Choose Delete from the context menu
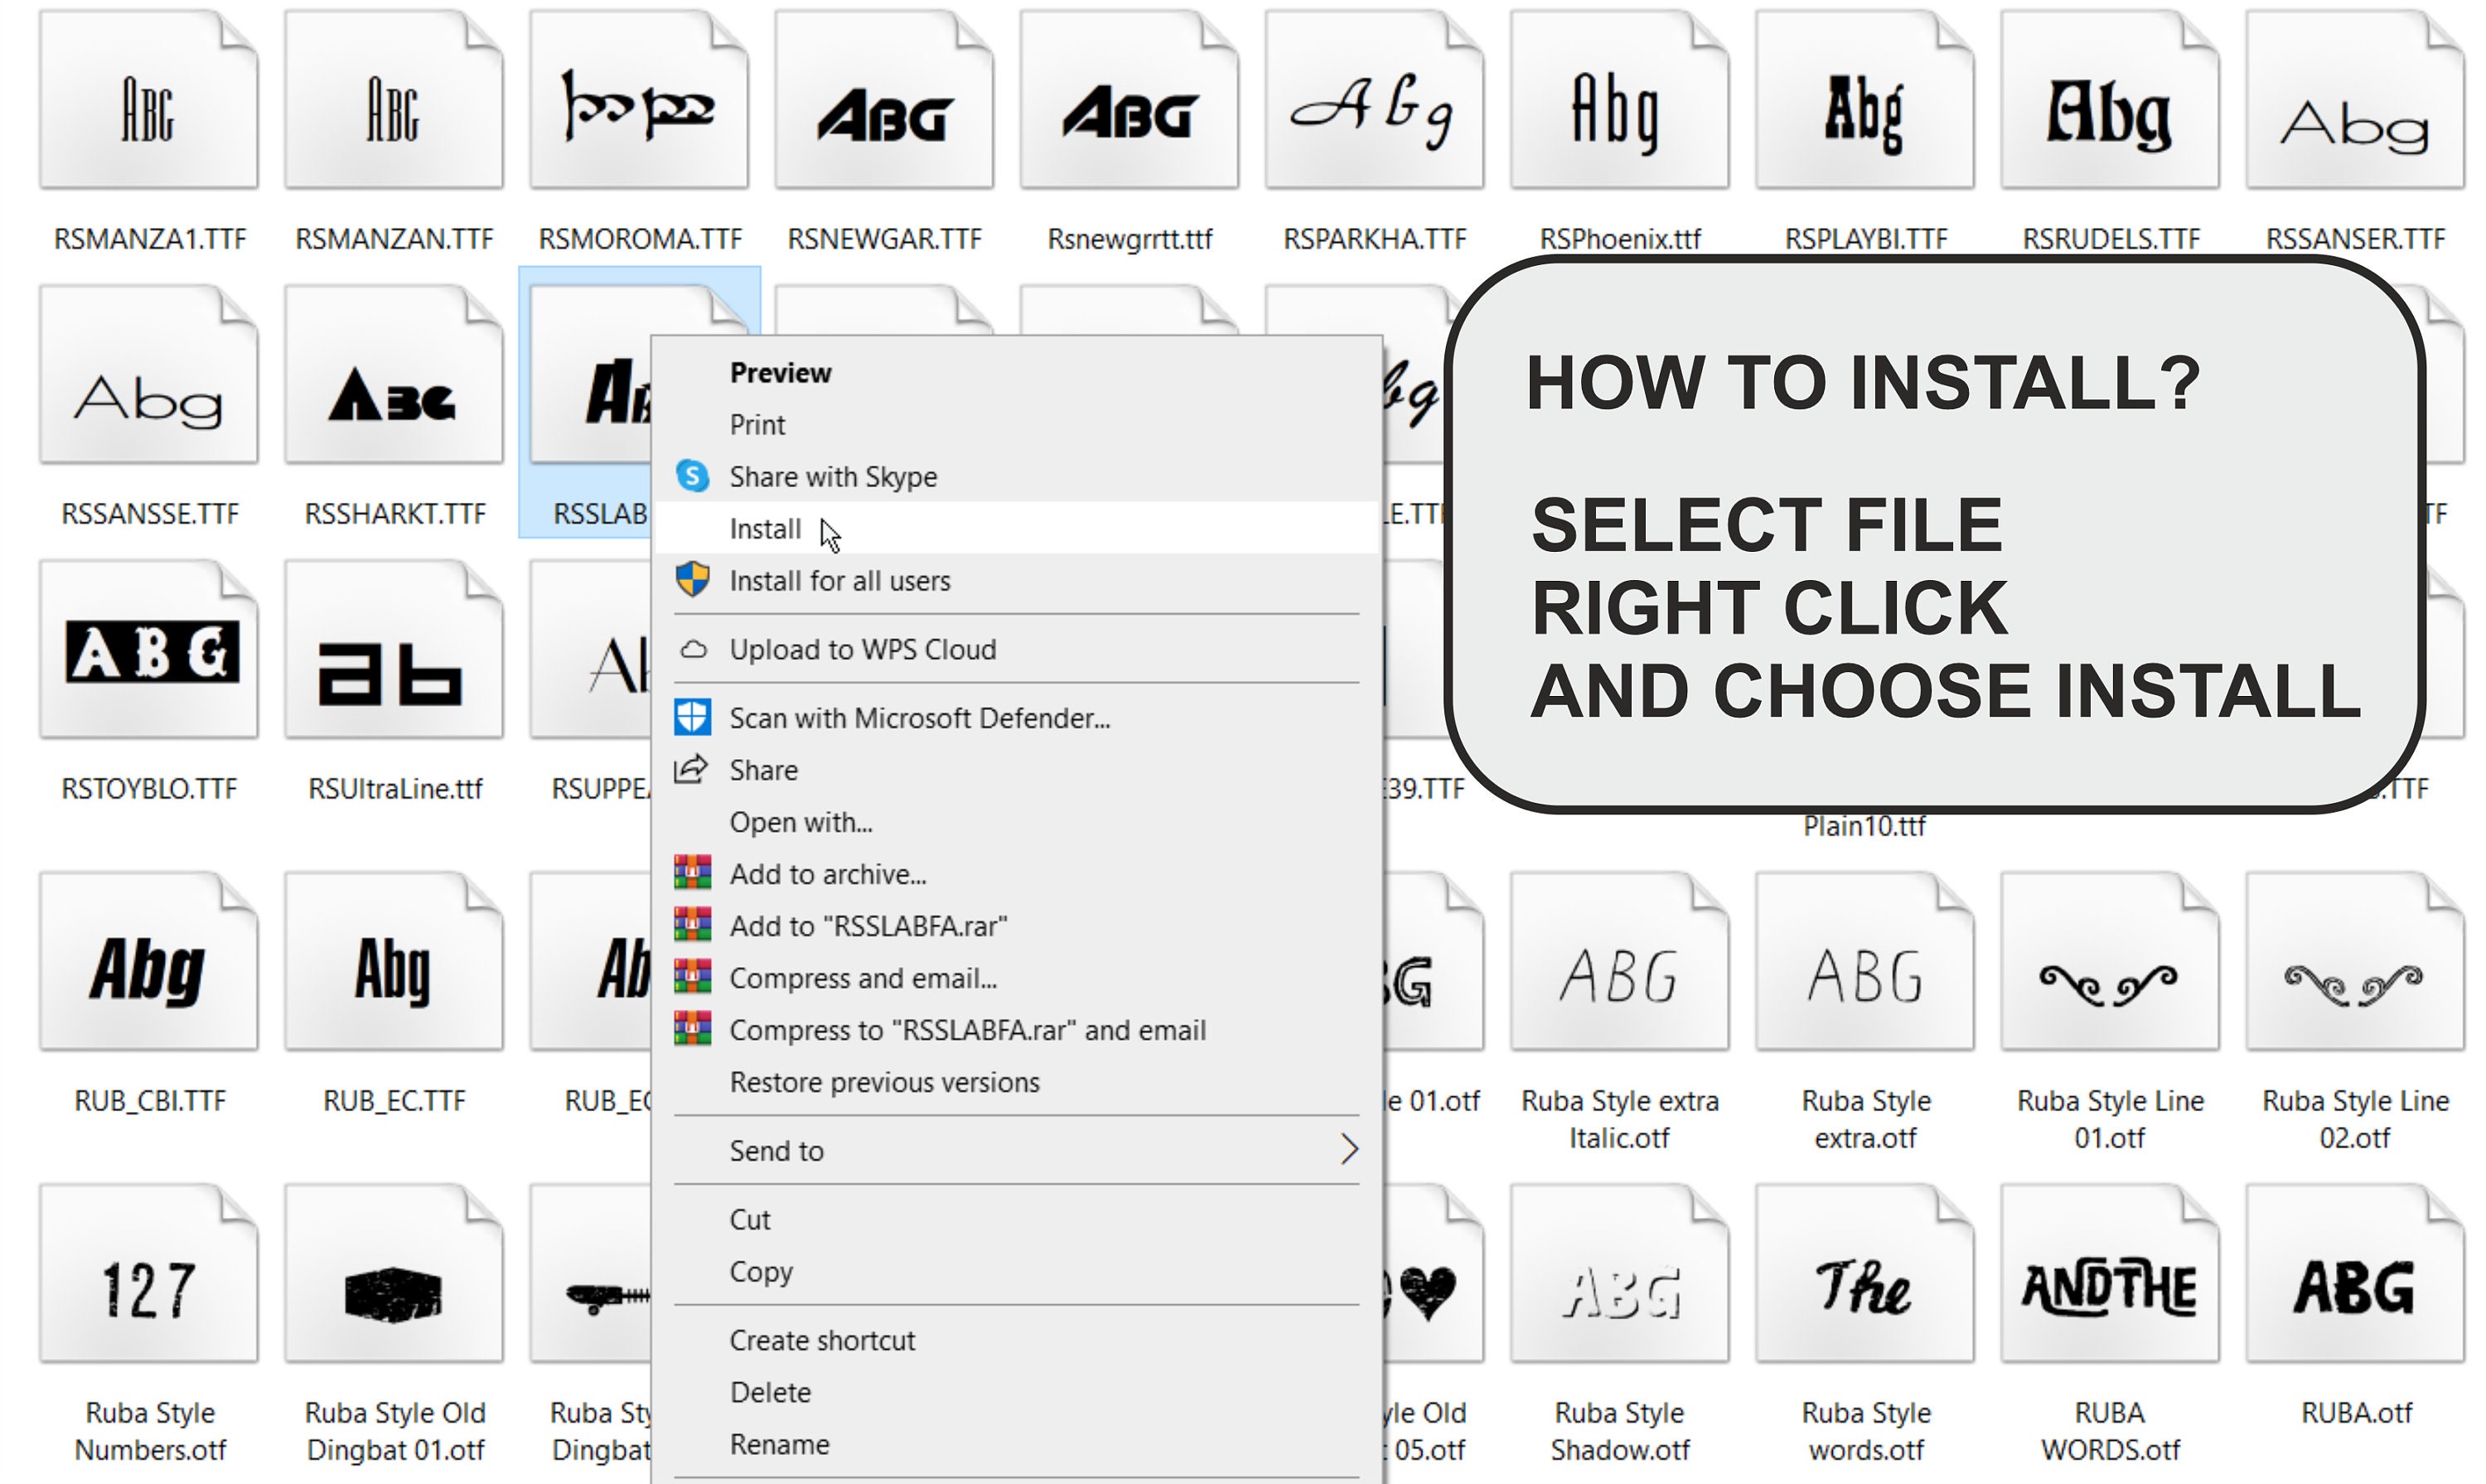 pos(1016,1392)
